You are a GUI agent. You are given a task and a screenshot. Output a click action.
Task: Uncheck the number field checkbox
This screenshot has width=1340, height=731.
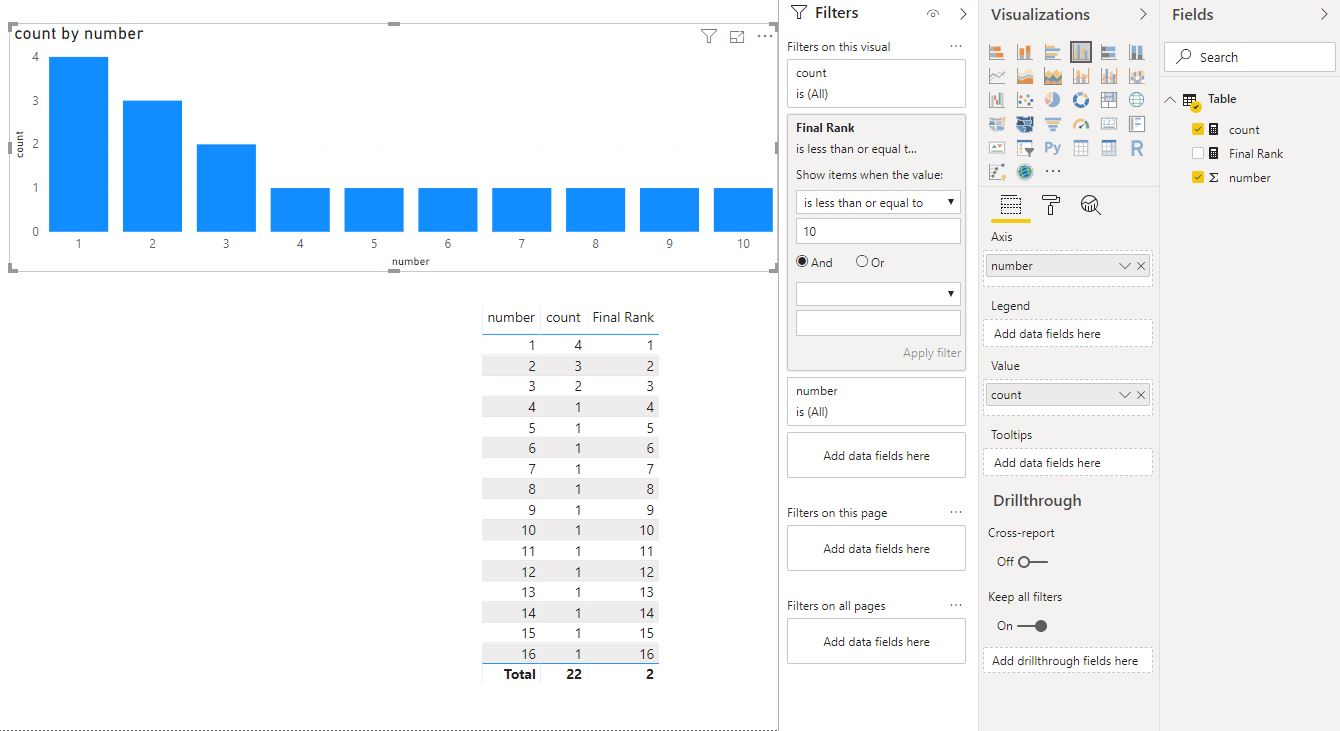(x=1198, y=177)
